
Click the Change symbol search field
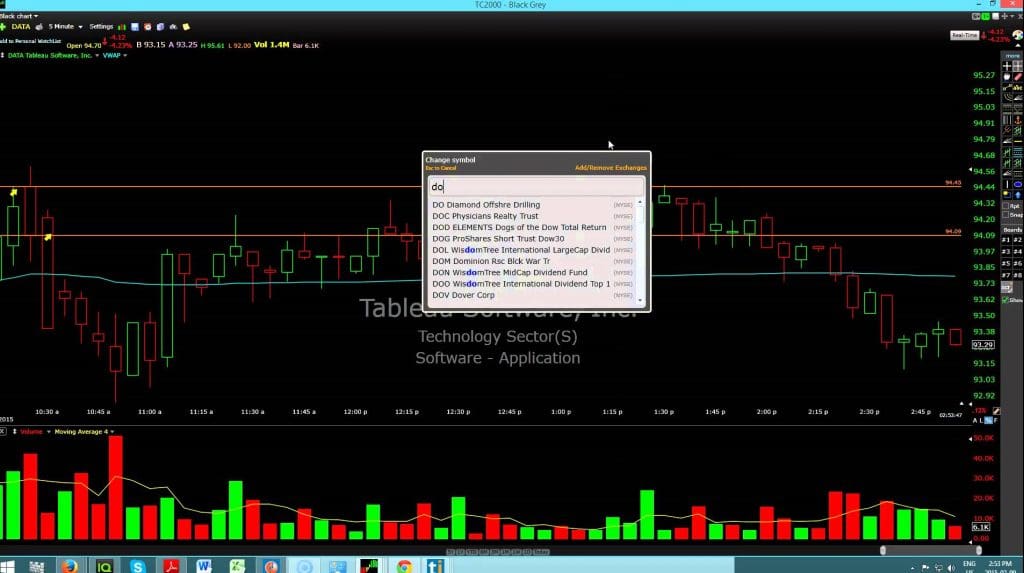point(536,187)
